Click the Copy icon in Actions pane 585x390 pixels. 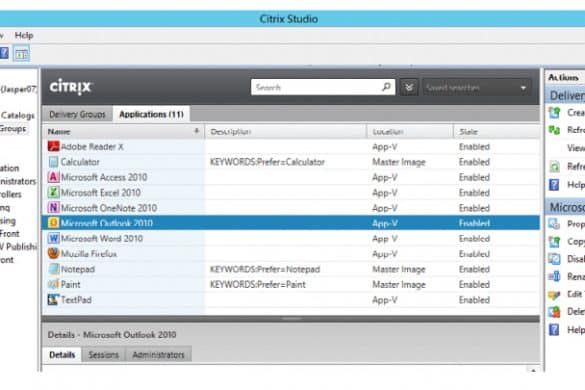[x=554, y=241]
